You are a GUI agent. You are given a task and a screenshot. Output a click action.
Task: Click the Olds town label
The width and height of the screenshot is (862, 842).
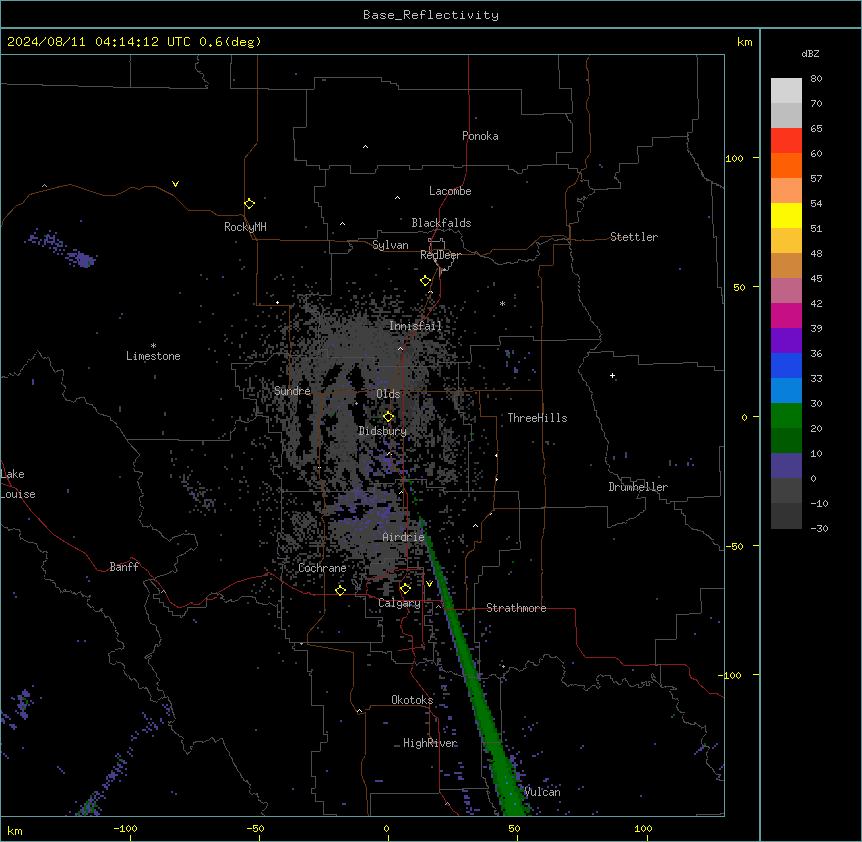[388, 394]
